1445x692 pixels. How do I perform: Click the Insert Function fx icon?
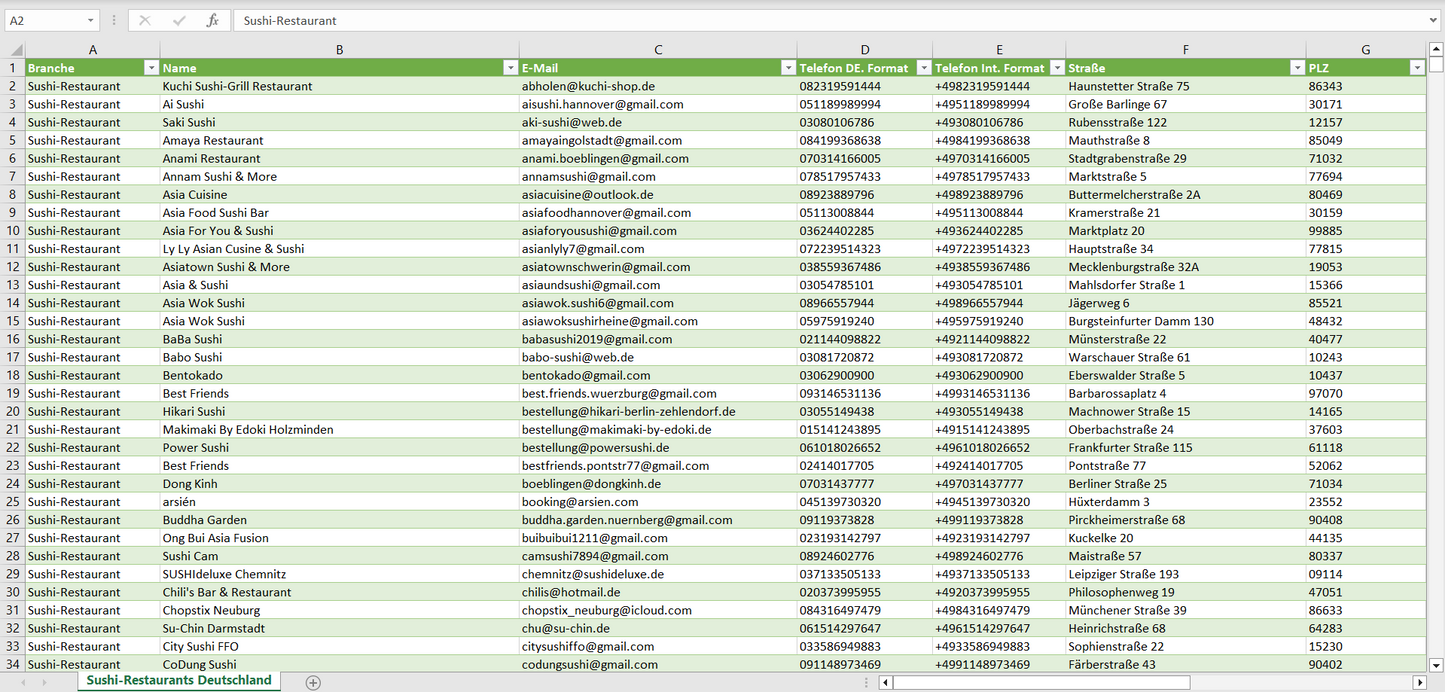tap(212, 20)
